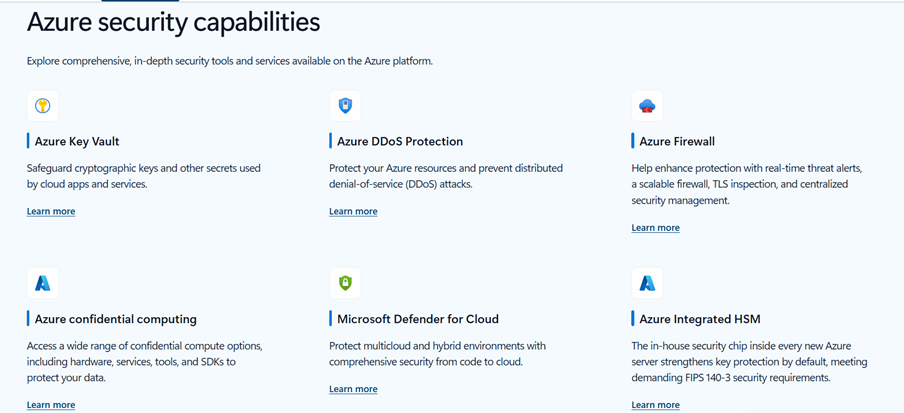Select the Microsoft Defender for Cloud heading
Viewport: 904px width, 413px height.
(x=418, y=319)
